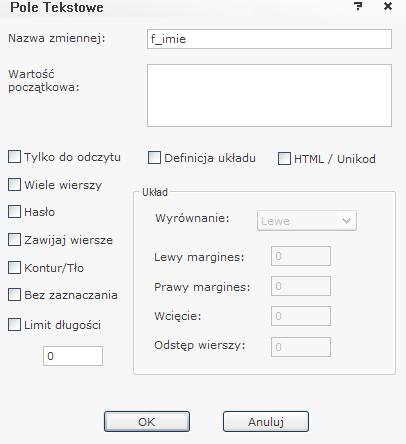Image resolution: width=406 pixels, height=444 pixels.
Task: Toggle the HTML / Unikod checkbox
Action: 284,159
